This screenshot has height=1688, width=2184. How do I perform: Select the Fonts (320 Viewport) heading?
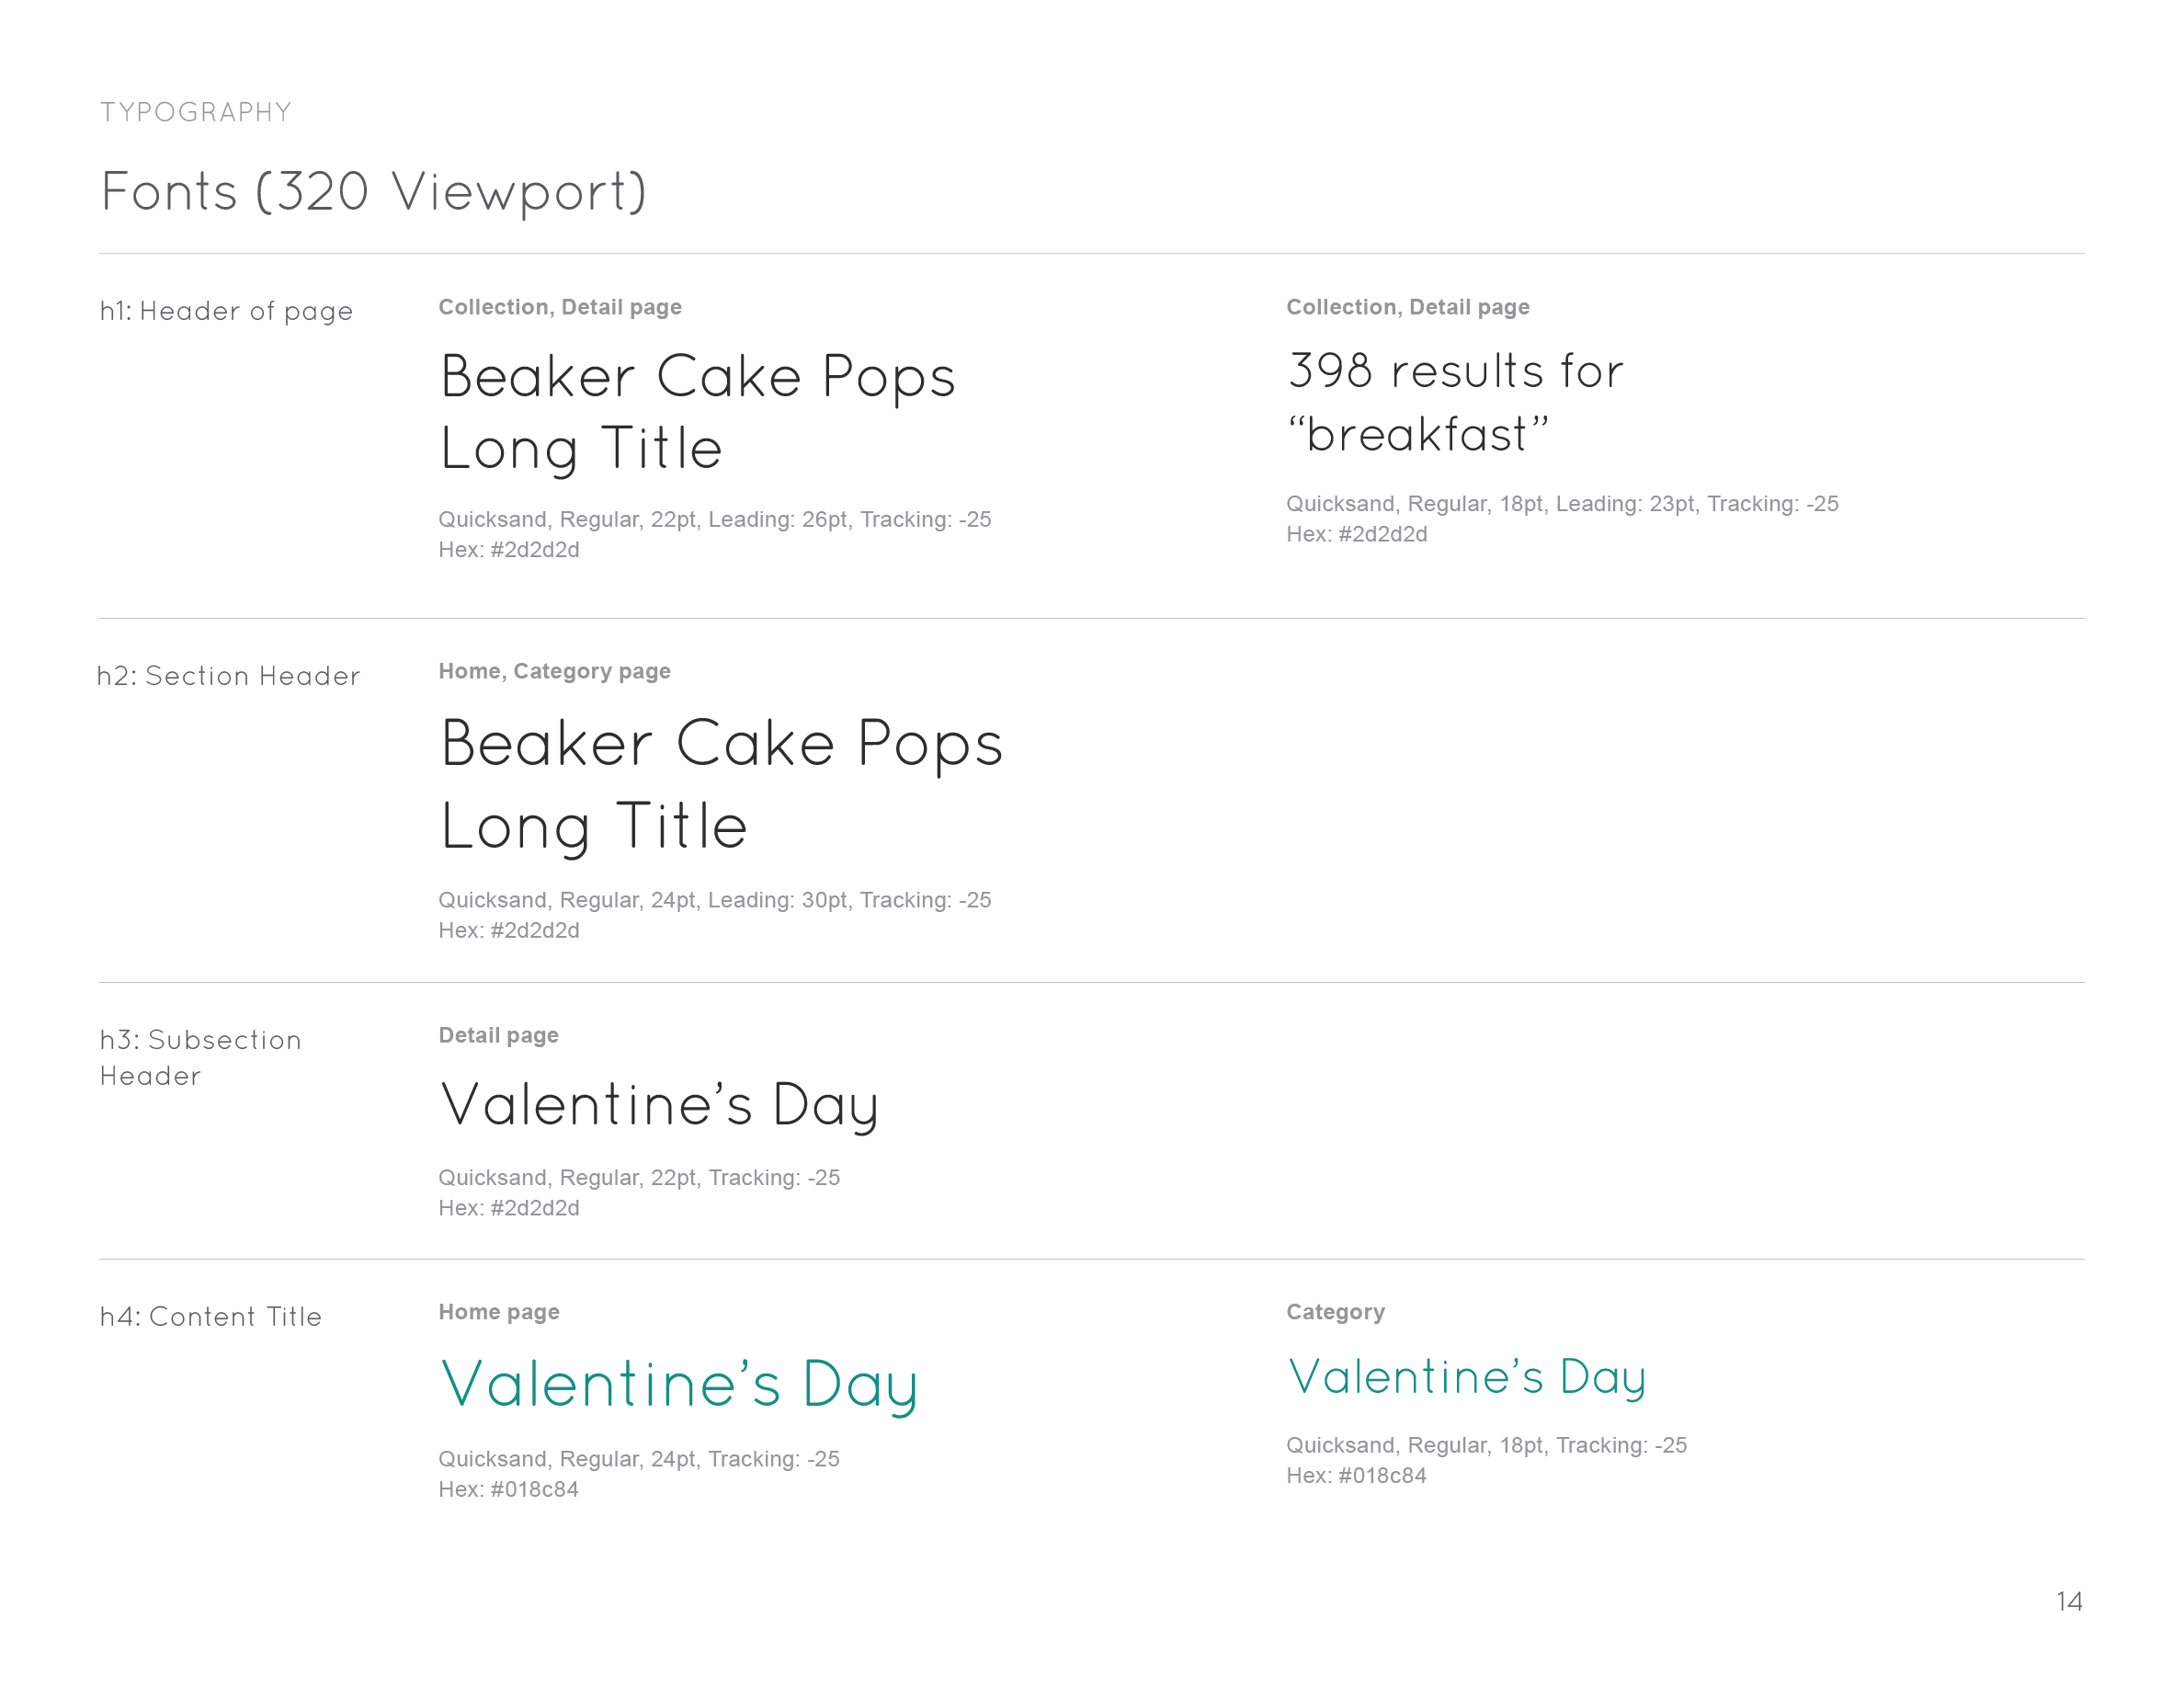click(x=374, y=192)
